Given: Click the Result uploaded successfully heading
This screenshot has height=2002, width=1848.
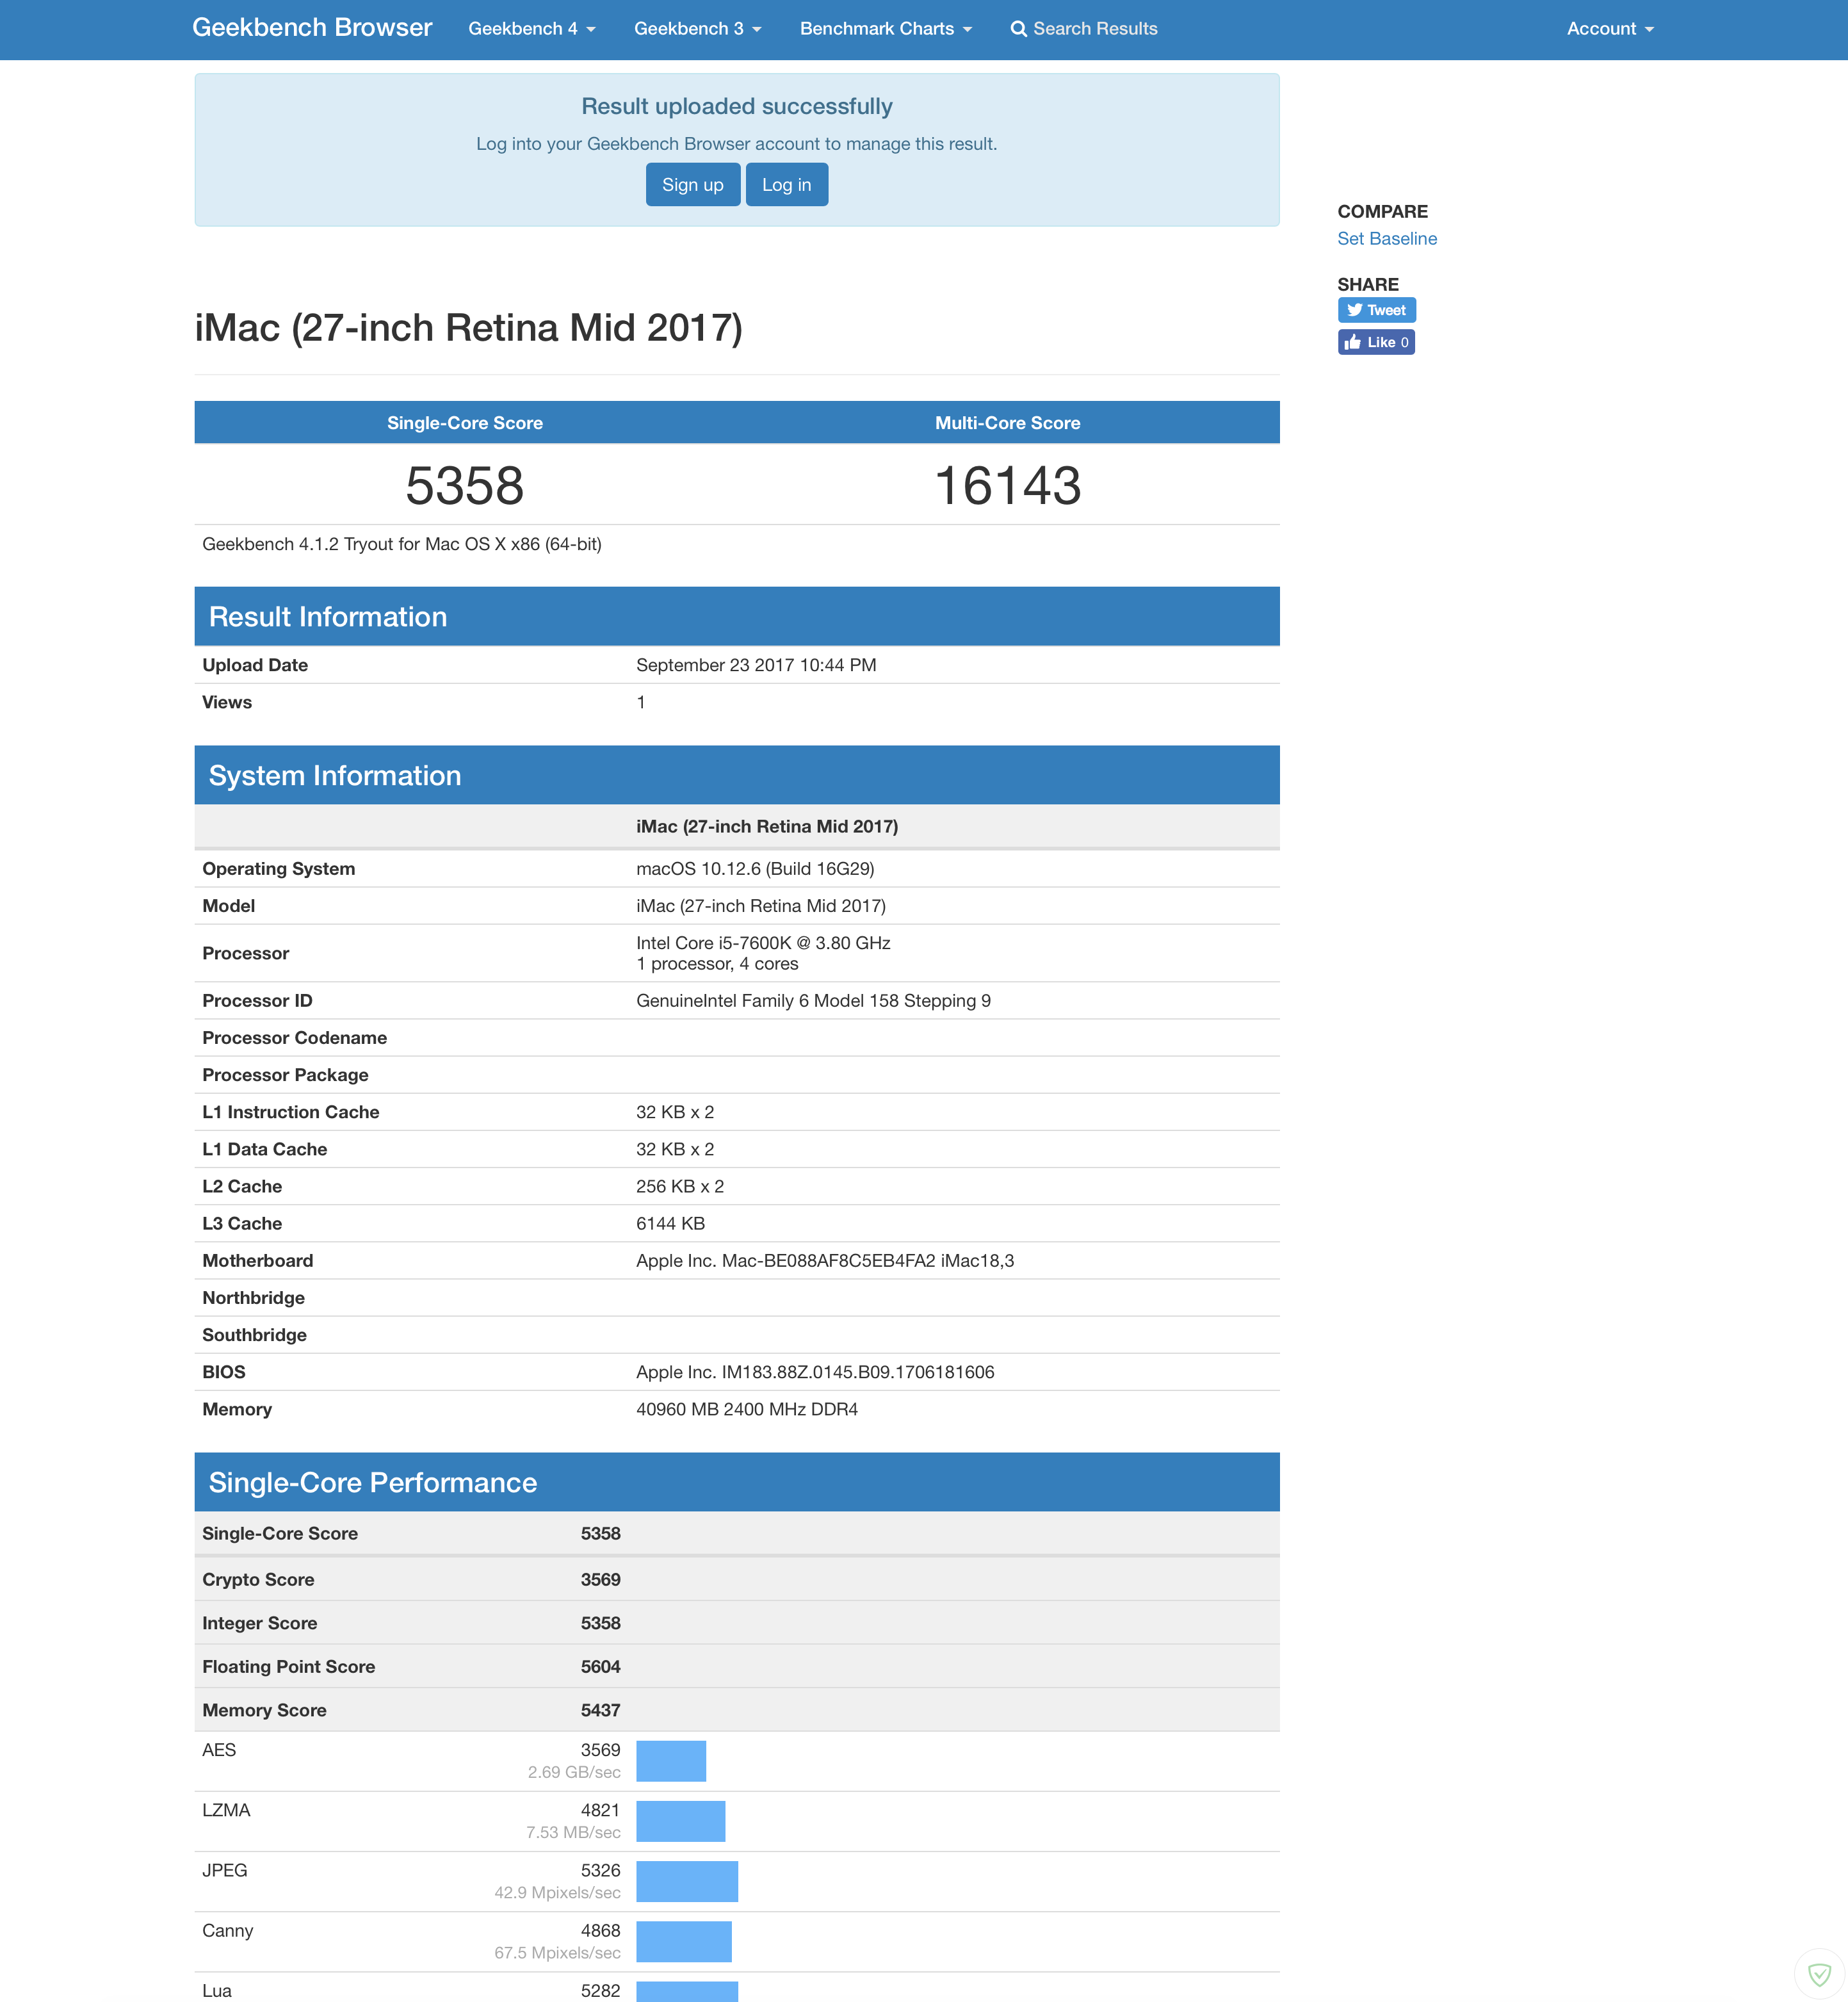Looking at the screenshot, I should pyautogui.click(x=737, y=106).
